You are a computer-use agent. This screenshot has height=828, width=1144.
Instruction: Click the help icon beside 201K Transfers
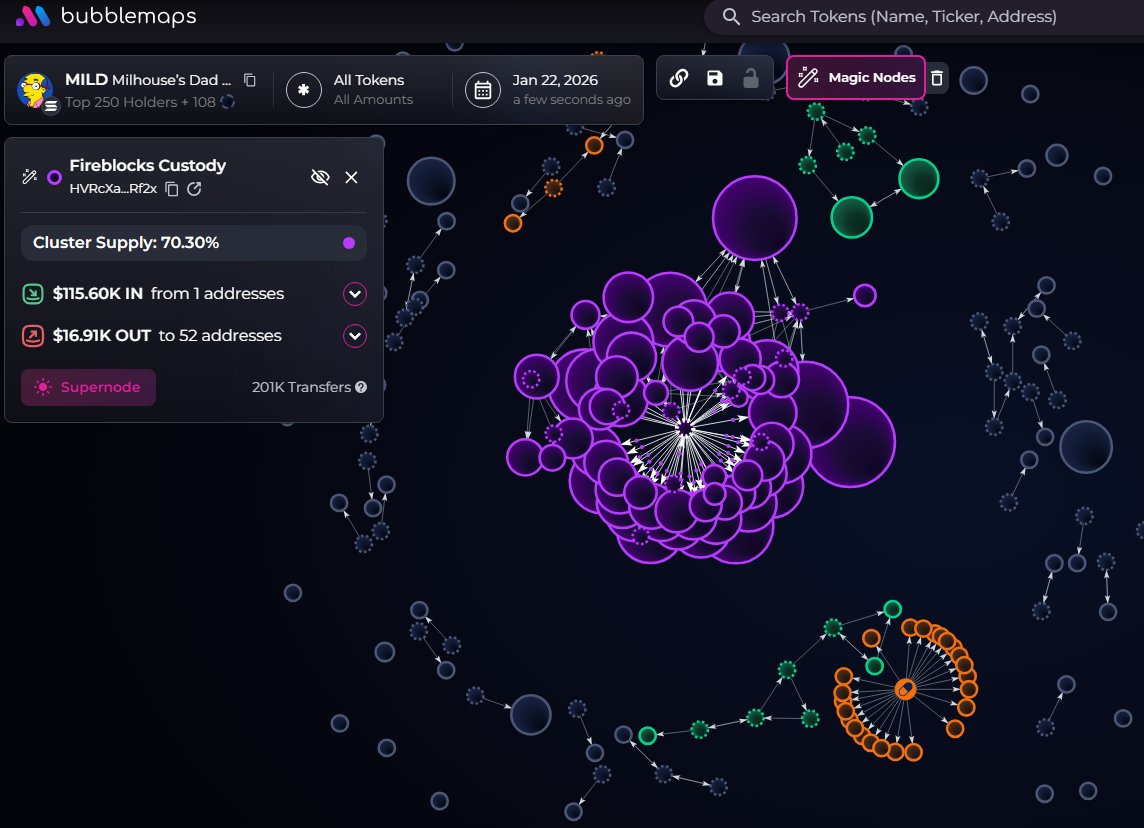[x=361, y=387]
